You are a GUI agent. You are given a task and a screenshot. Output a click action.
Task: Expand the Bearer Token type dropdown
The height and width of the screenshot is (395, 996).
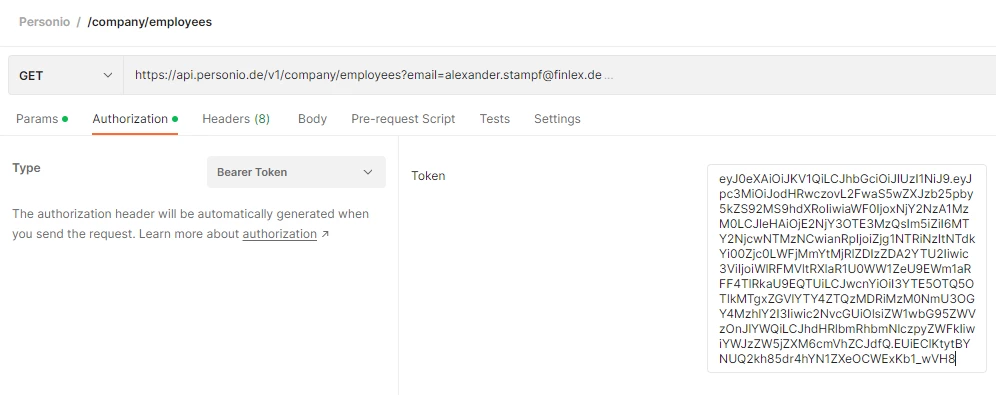(296, 172)
